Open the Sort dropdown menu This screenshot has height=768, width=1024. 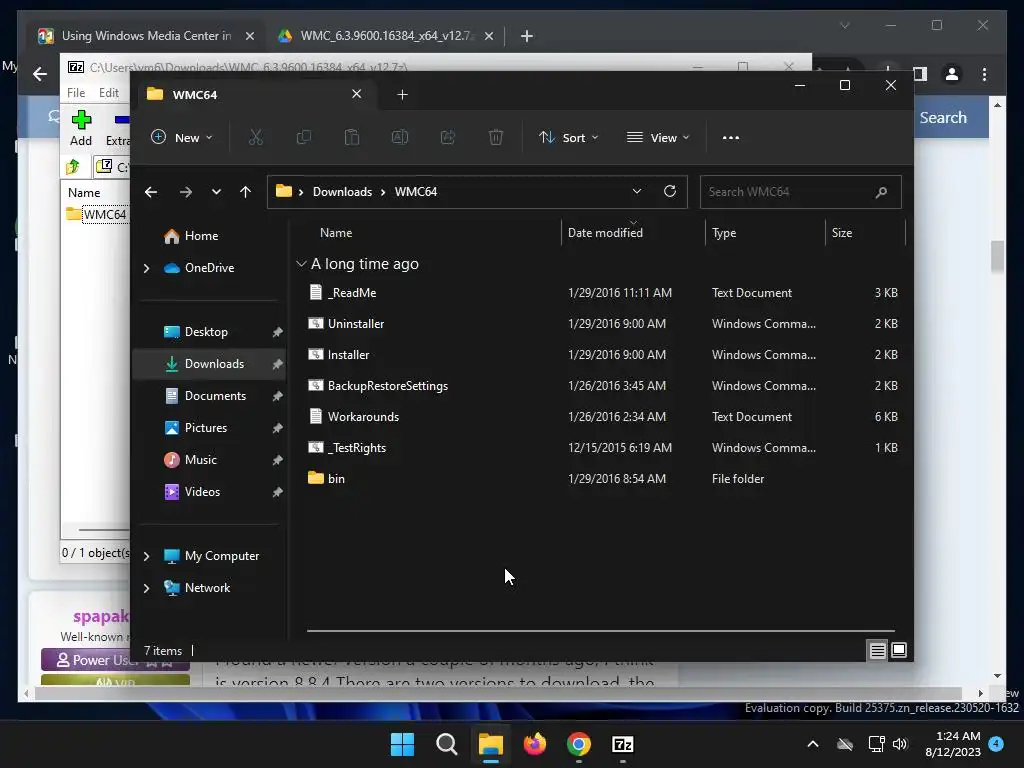click(x=568, y=138)
